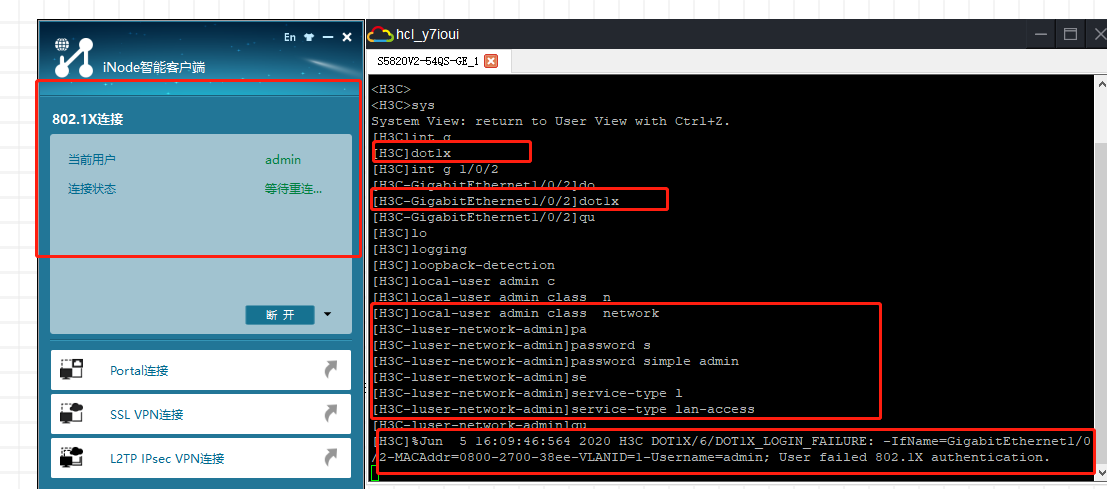Close the iNode client window
This screenshot has height=489, width=1107.
pyautogui.click(x=347, y=37)
